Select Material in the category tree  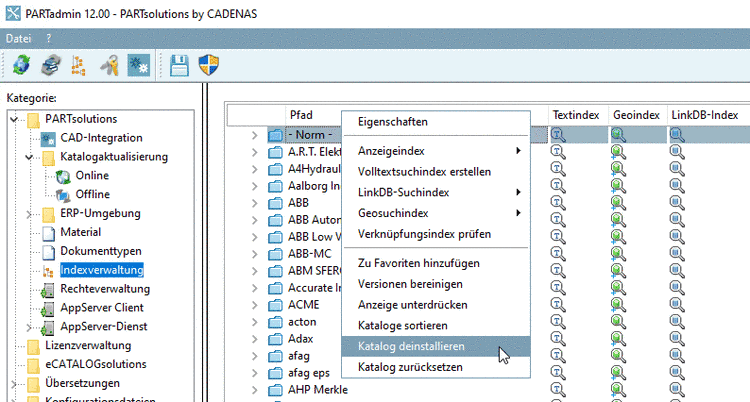pos(80,233)
